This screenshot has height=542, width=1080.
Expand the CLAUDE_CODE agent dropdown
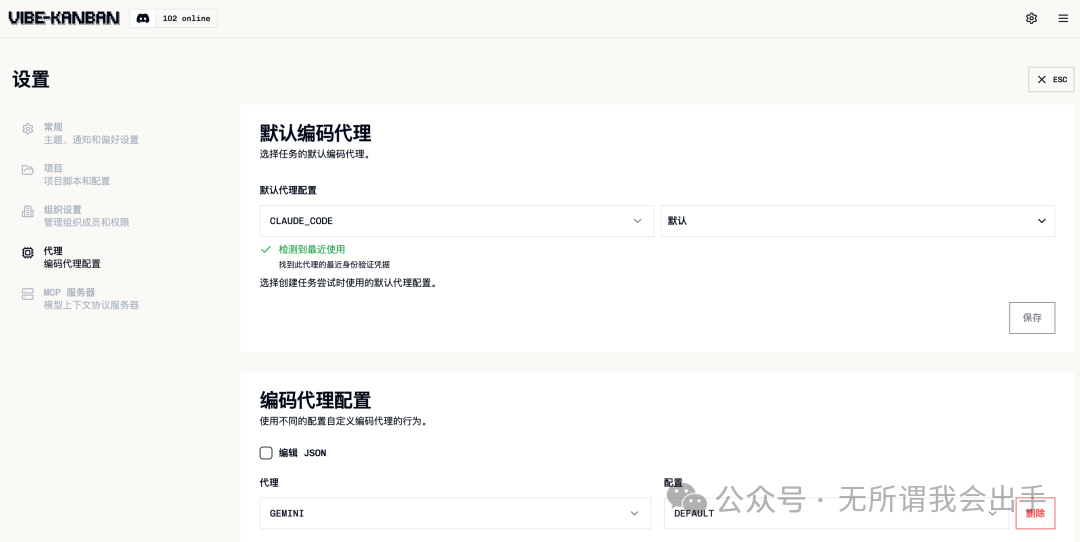[x=456, y=221]
